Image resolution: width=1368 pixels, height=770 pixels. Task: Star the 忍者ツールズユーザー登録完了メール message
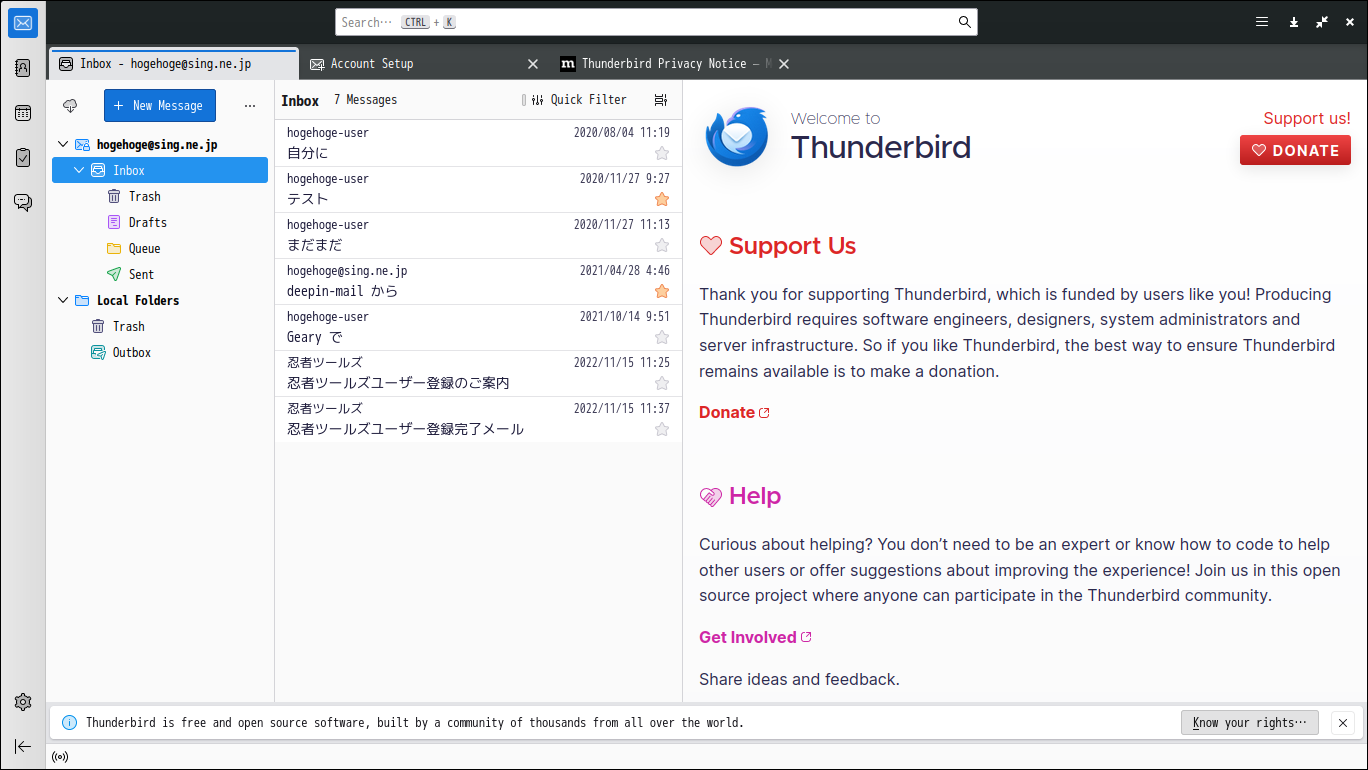[662, 429]
